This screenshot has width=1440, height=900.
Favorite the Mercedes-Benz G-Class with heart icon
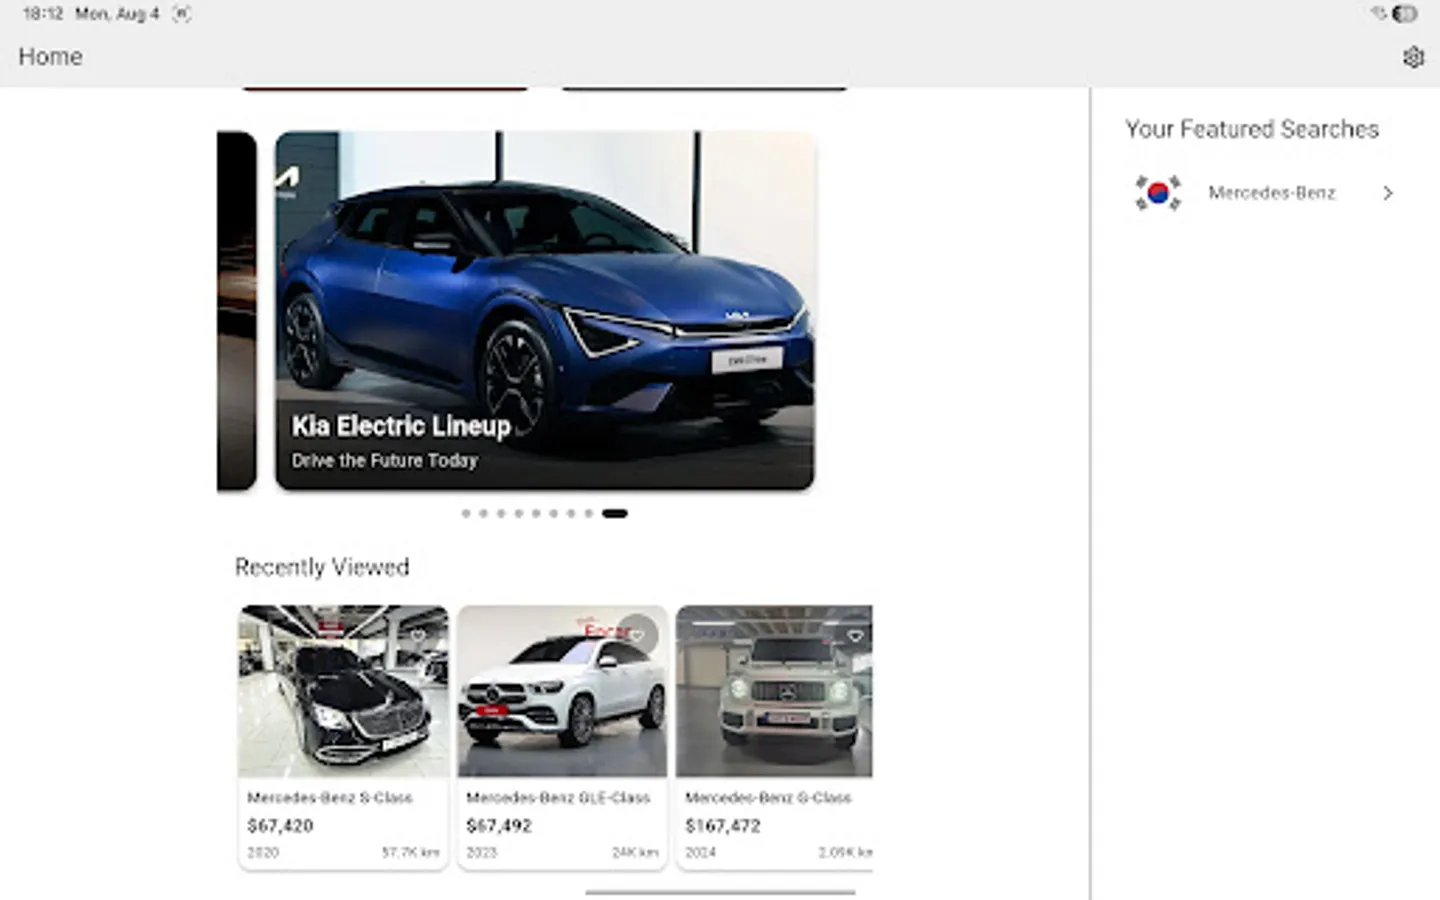(855, 636)
